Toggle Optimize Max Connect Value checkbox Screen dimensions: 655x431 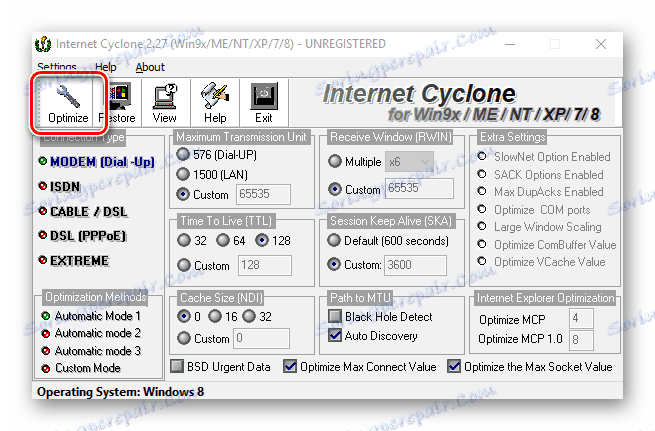point(290,367)
